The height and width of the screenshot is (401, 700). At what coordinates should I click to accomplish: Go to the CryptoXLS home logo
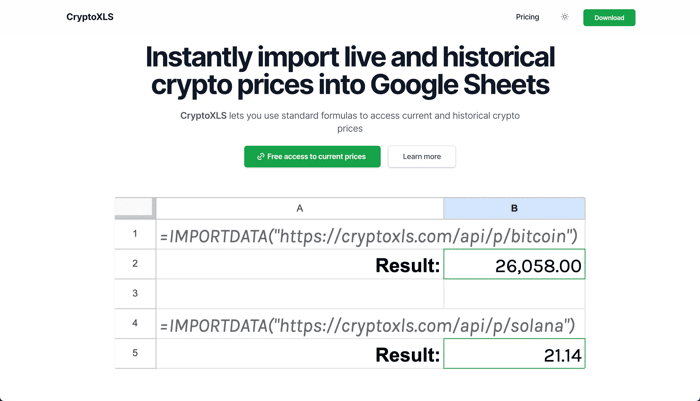[90, 17]
